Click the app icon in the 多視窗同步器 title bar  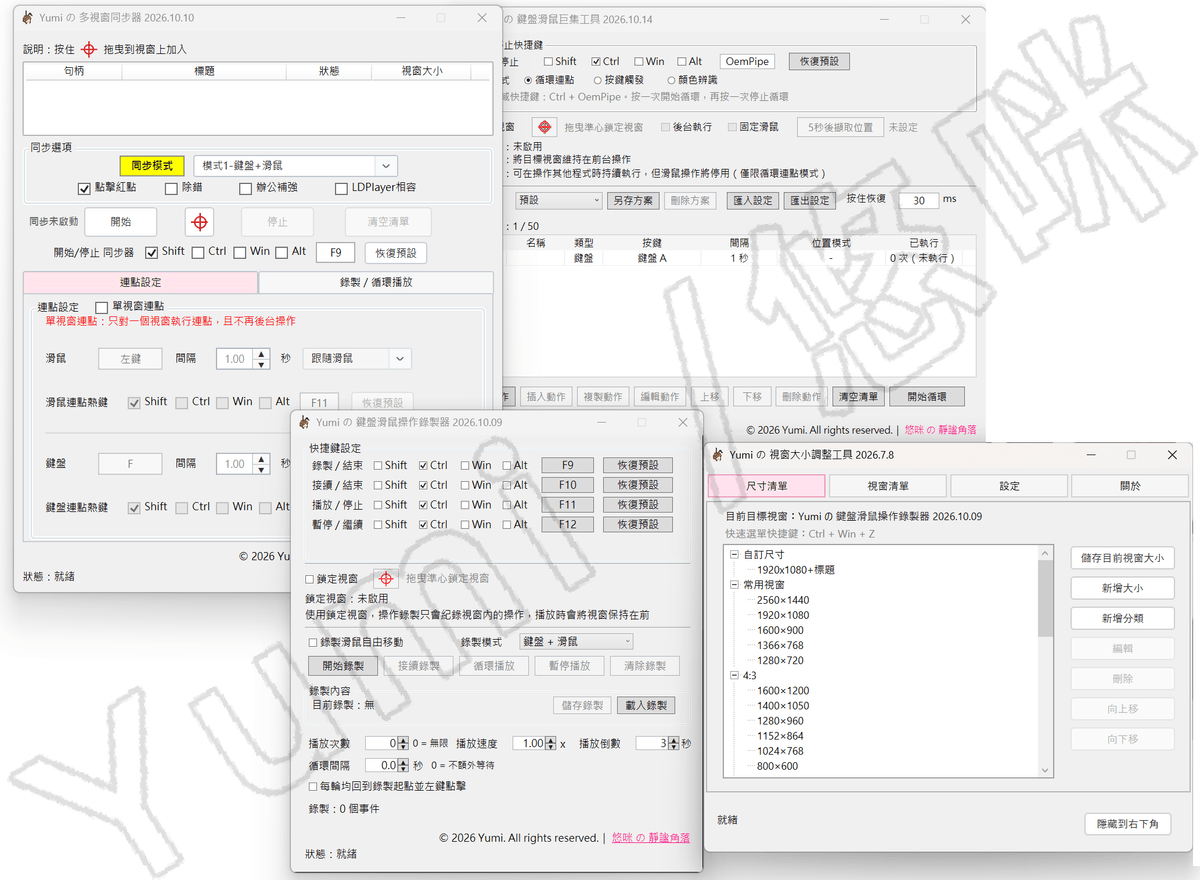[29, 18]
